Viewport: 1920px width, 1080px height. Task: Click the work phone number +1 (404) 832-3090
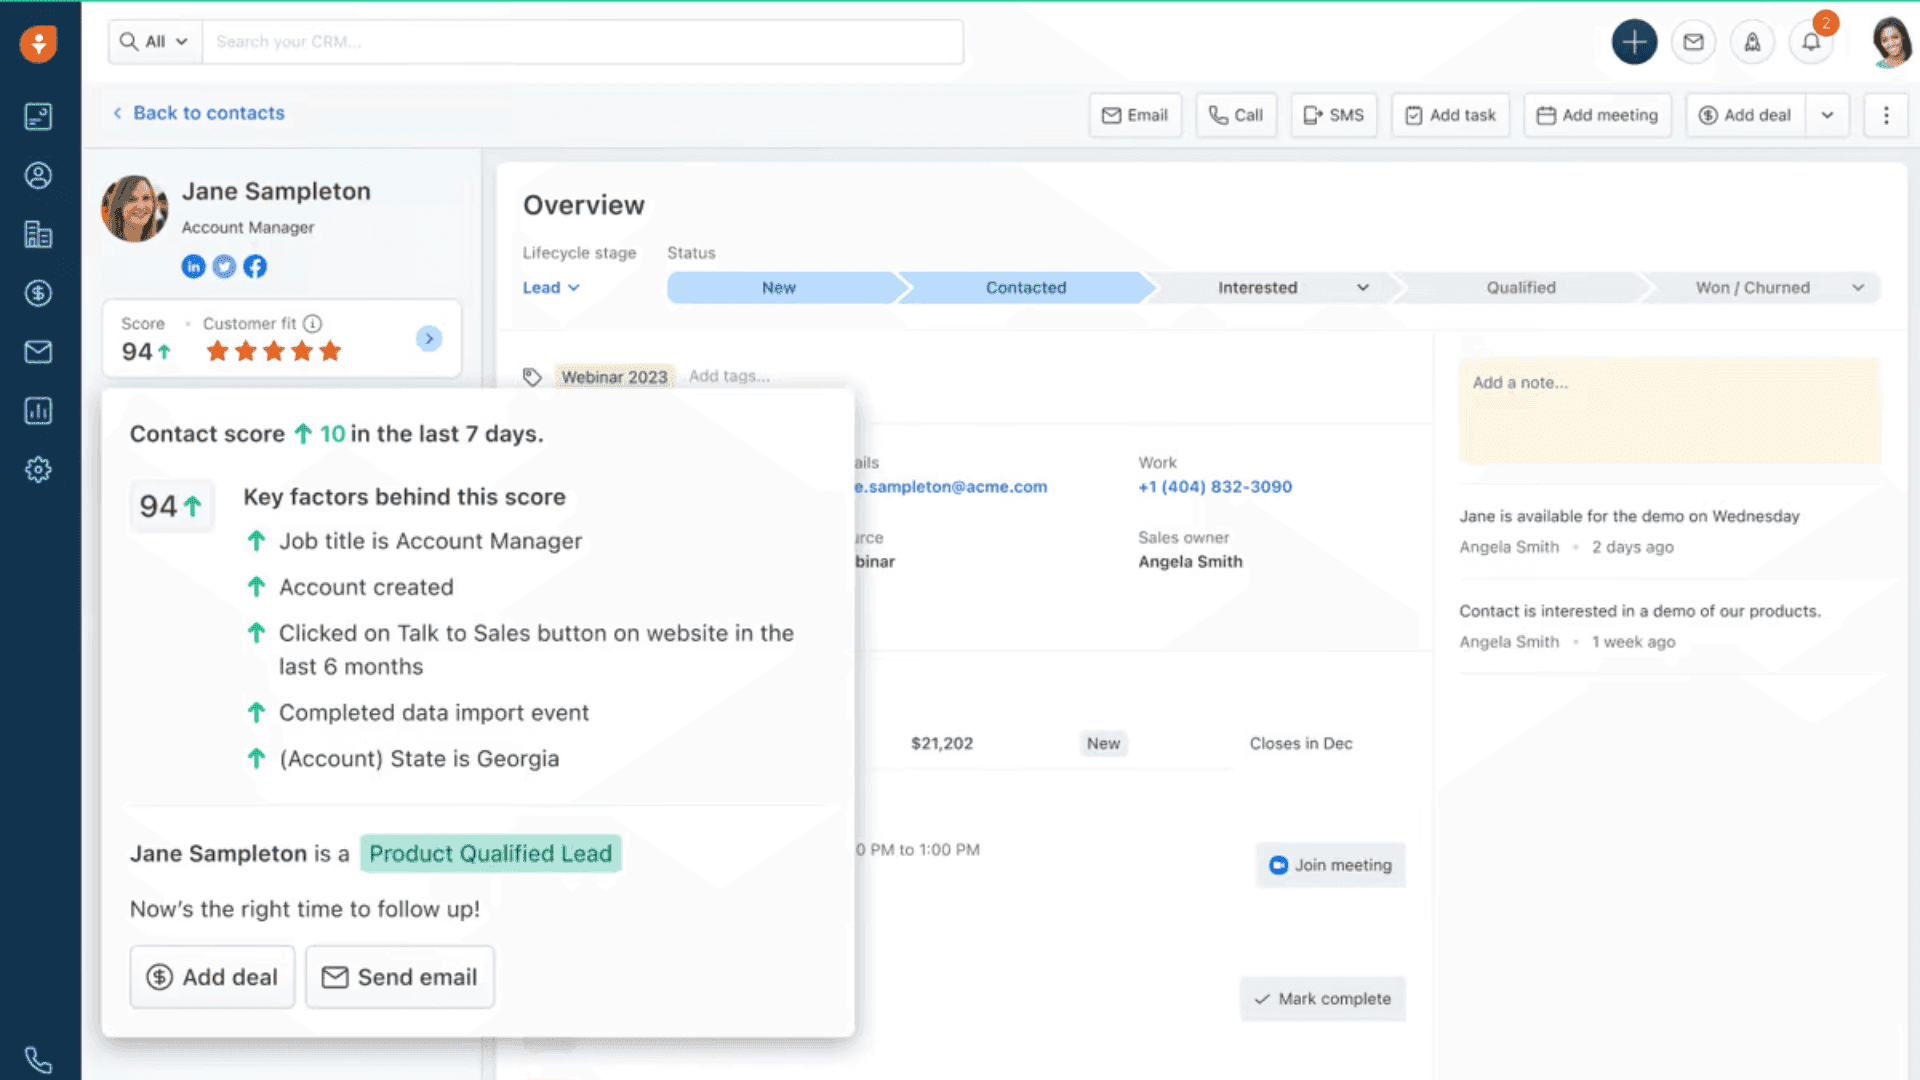tap(1215, 487)
